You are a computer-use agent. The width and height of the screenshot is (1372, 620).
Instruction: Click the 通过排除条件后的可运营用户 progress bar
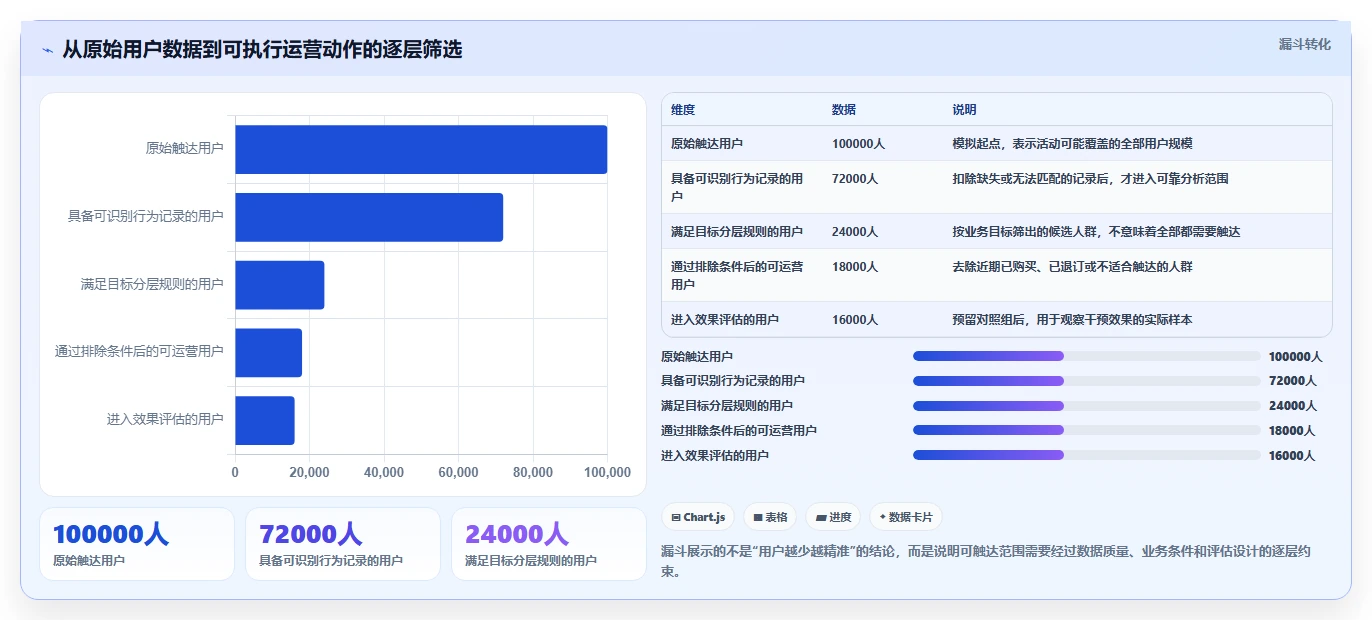1087,431
